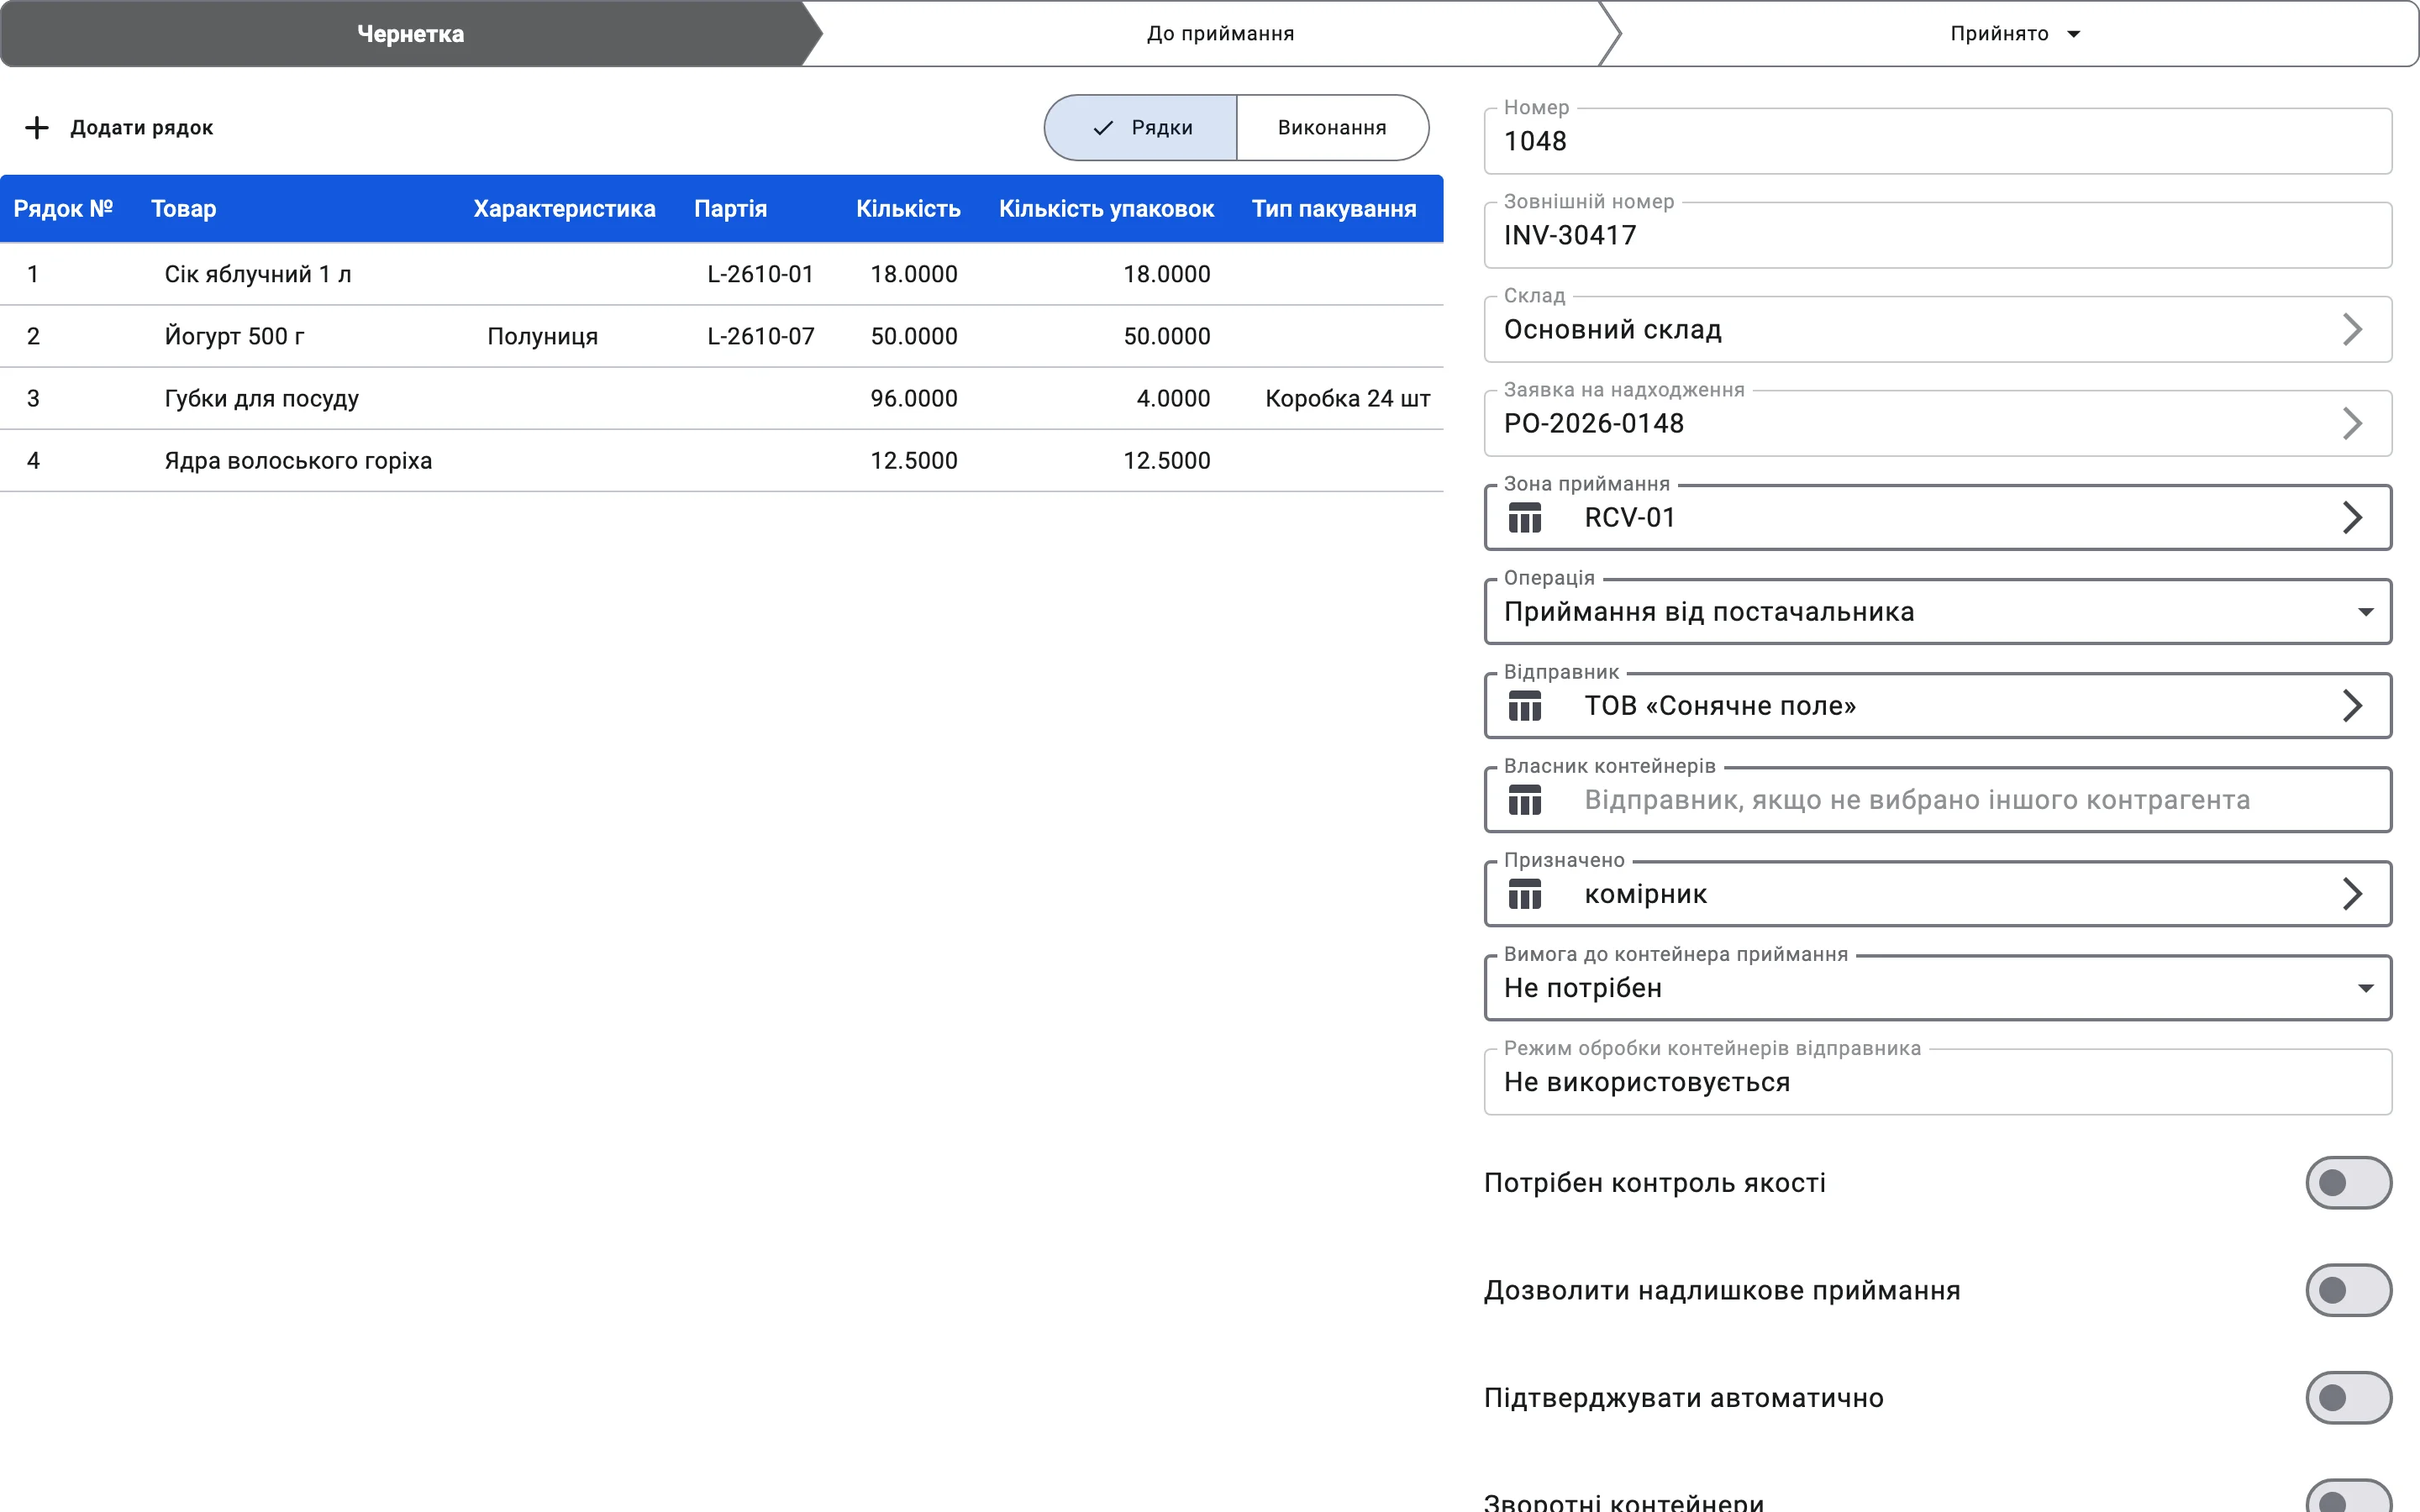Click Тип пакування column header

point(1334,209)
